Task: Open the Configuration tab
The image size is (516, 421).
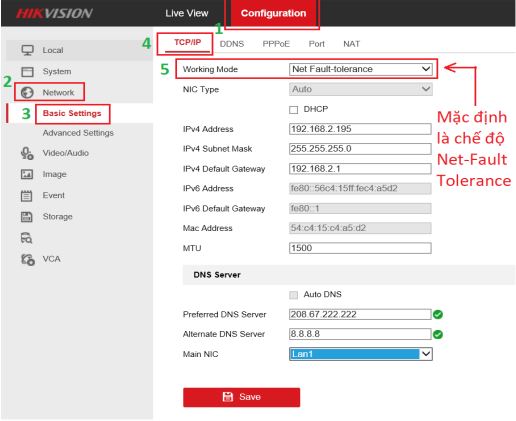Action: point(273,13)
